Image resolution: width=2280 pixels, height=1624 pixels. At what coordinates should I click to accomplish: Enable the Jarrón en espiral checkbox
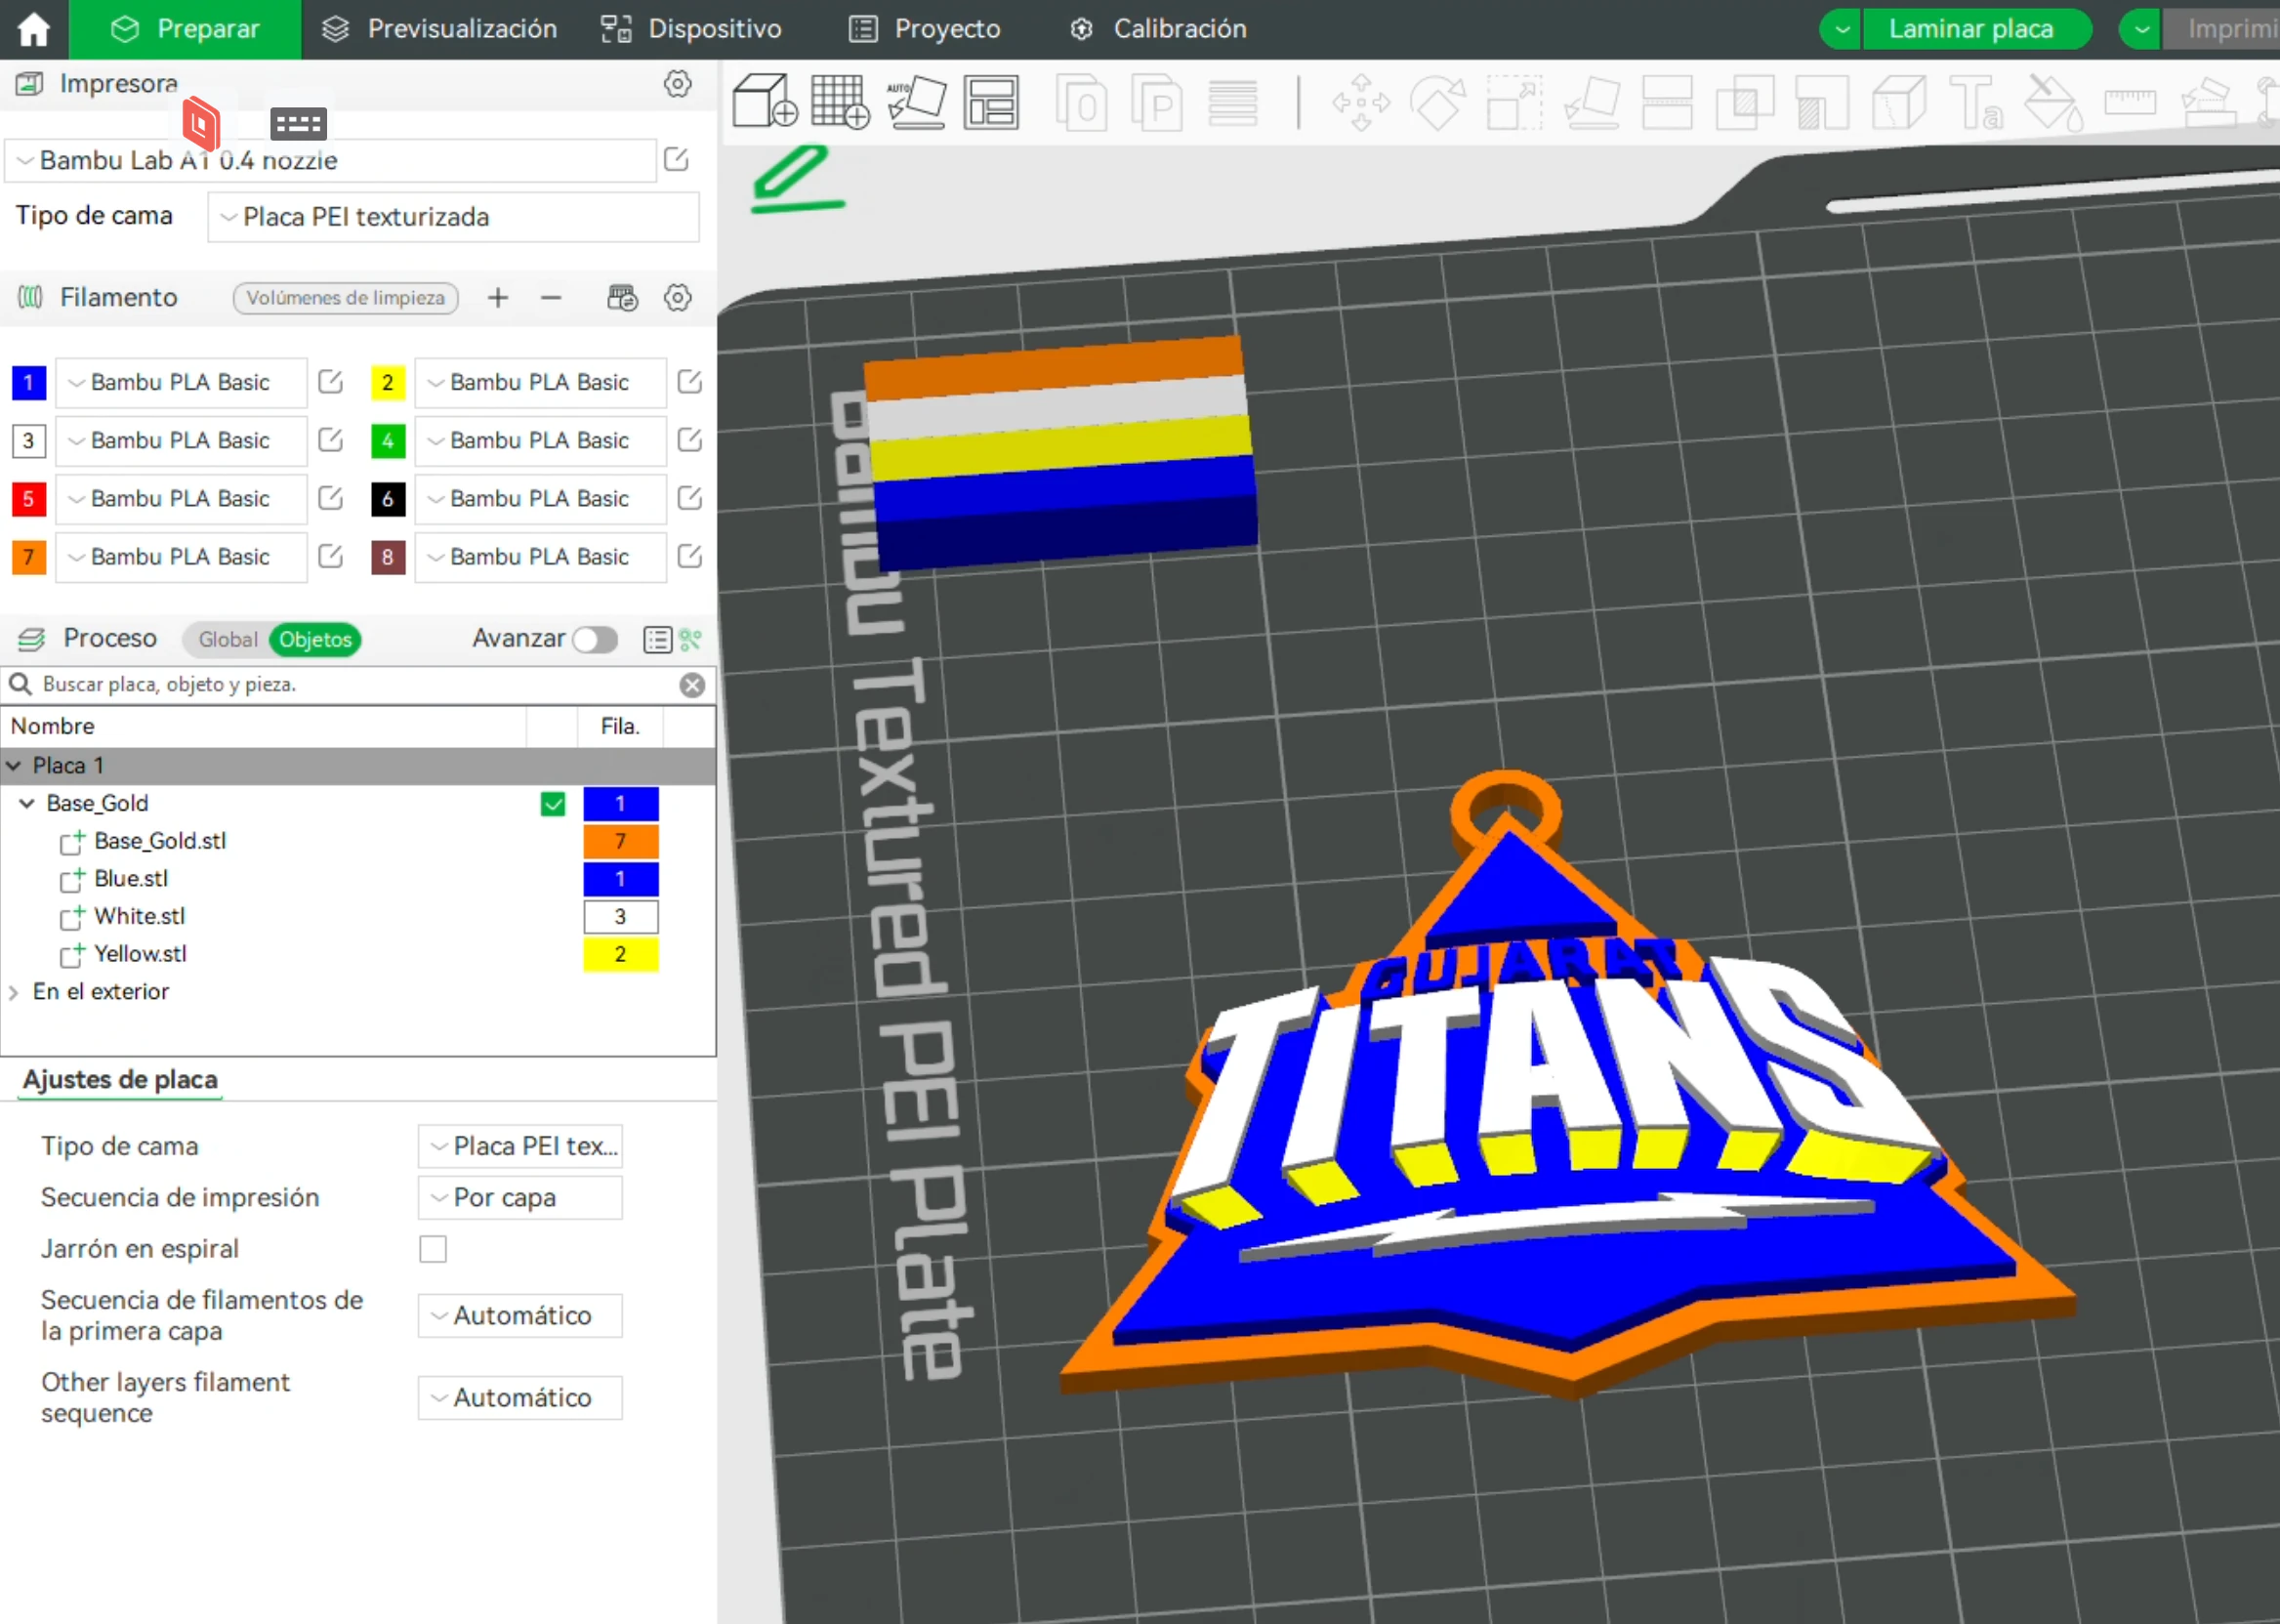click(x=433, y=1249)
